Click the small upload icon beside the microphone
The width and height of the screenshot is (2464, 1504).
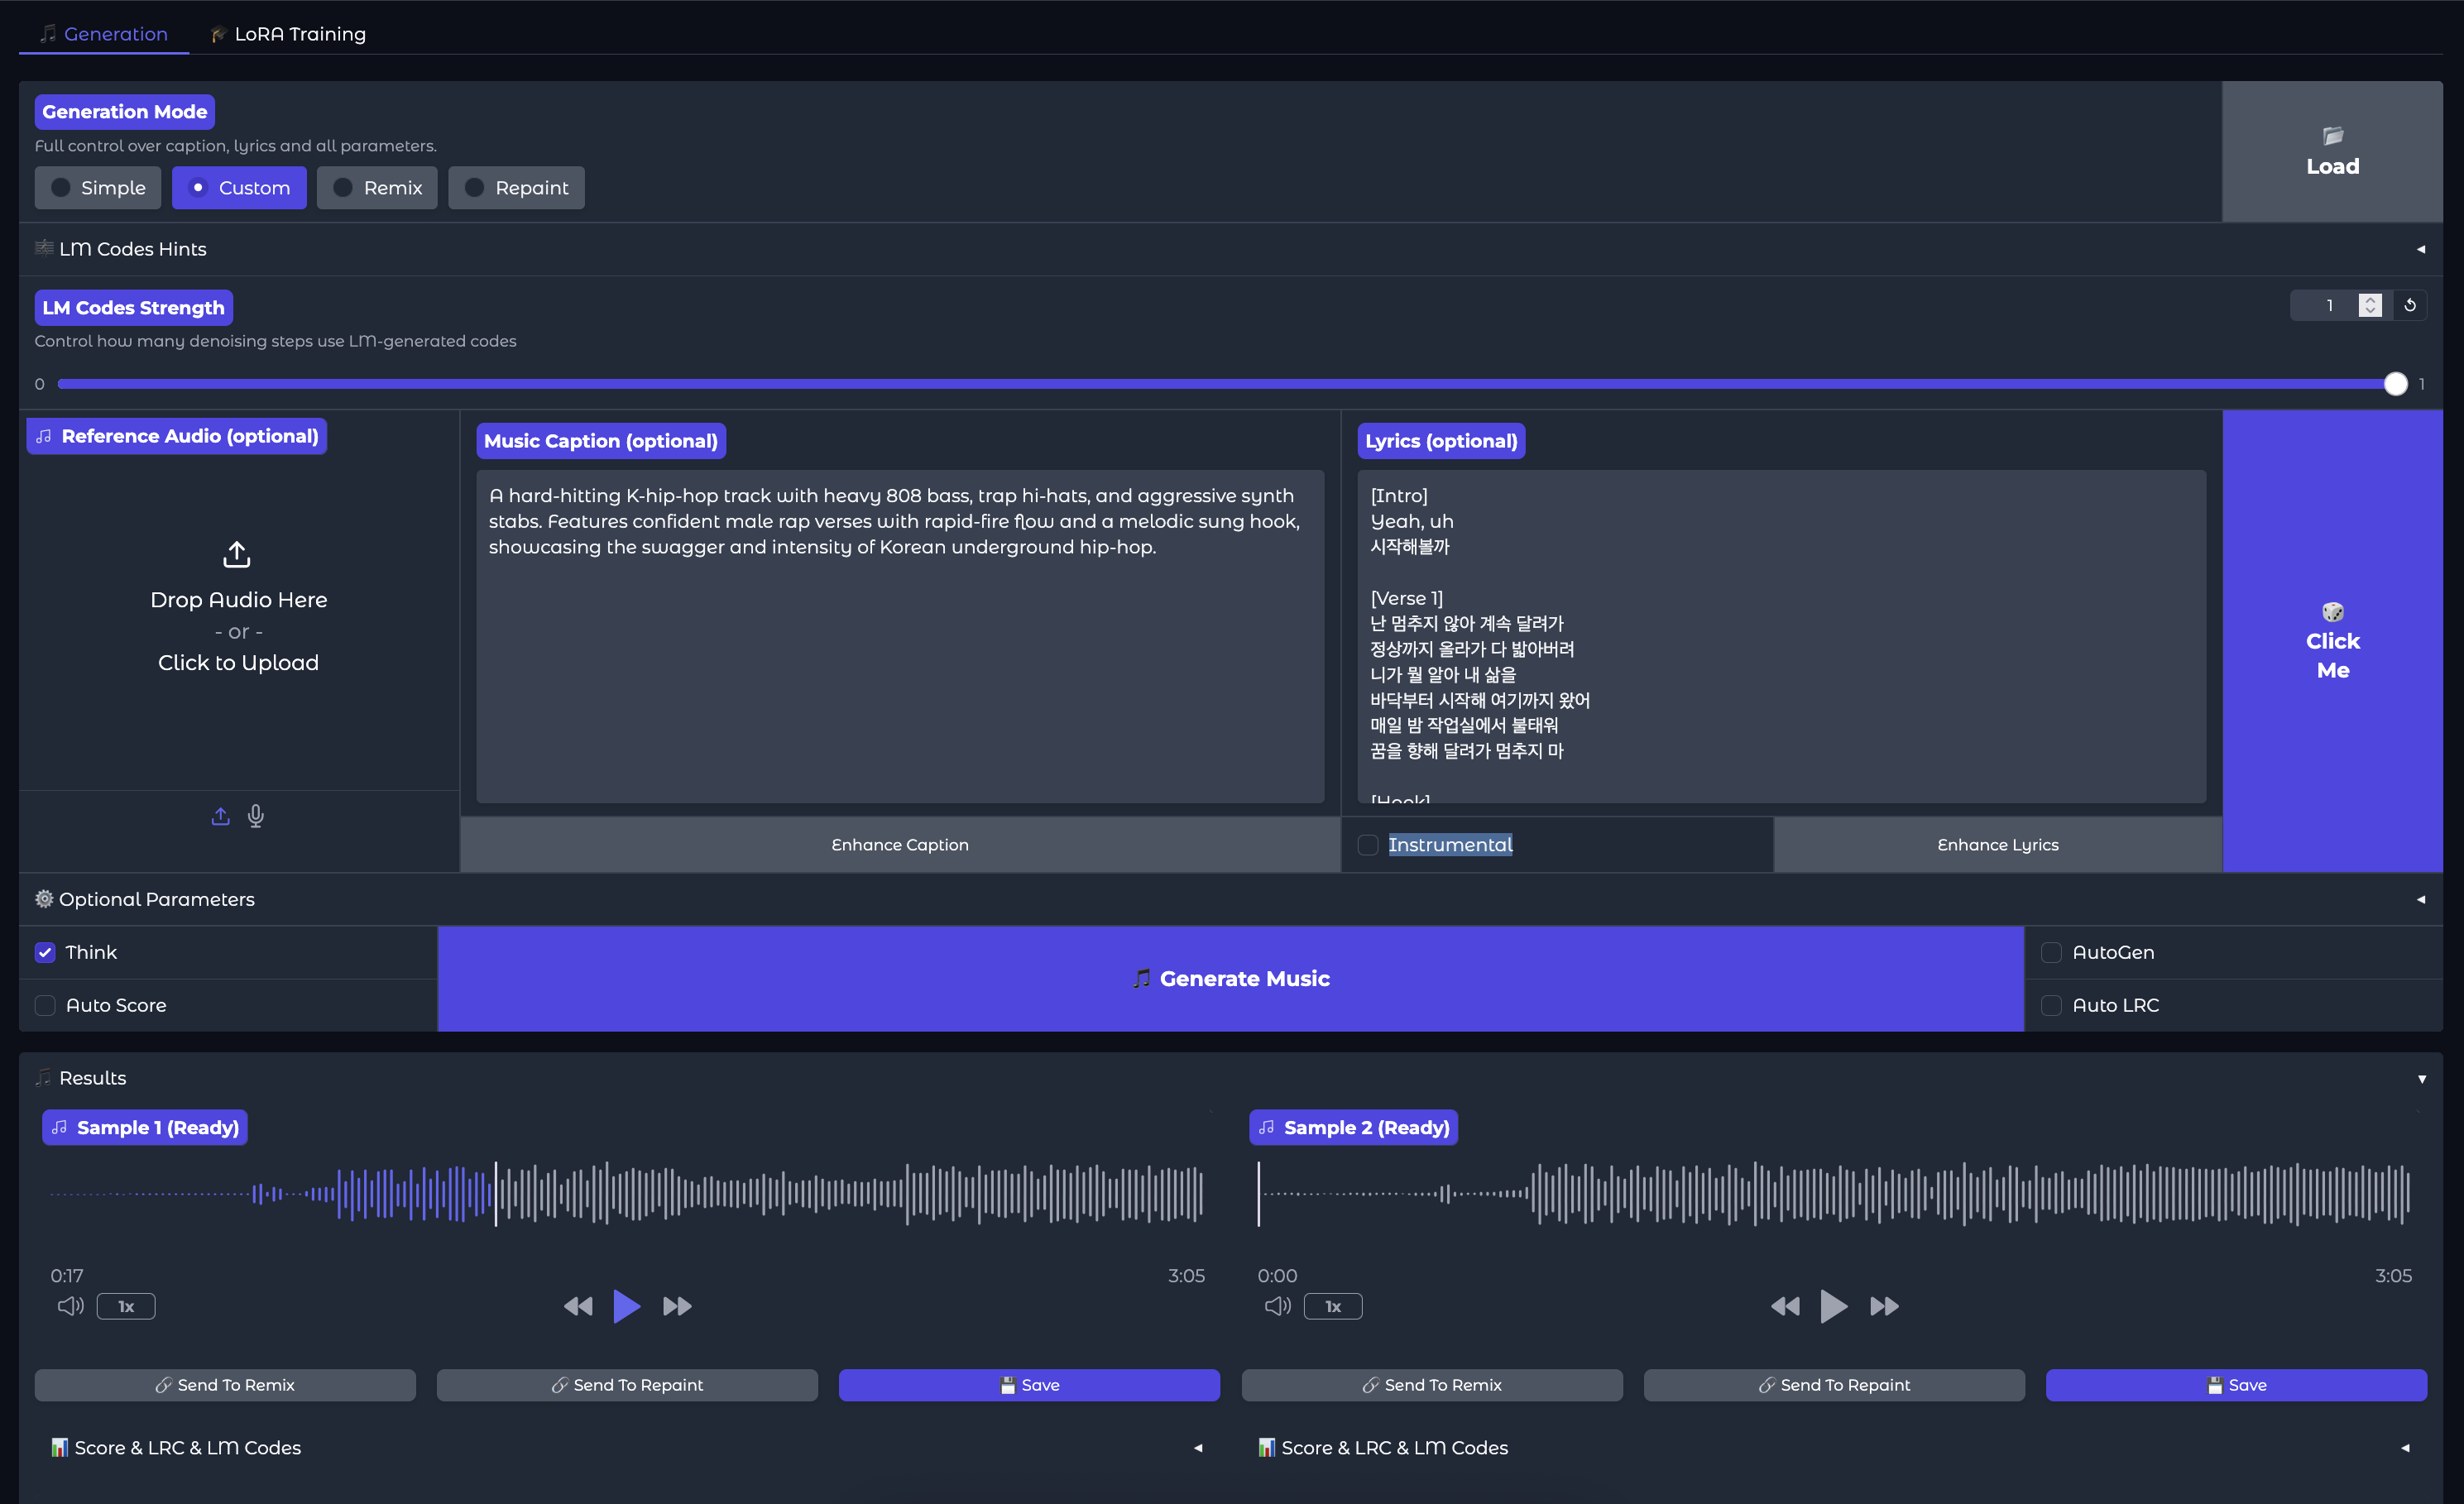(x=220, y=816)
